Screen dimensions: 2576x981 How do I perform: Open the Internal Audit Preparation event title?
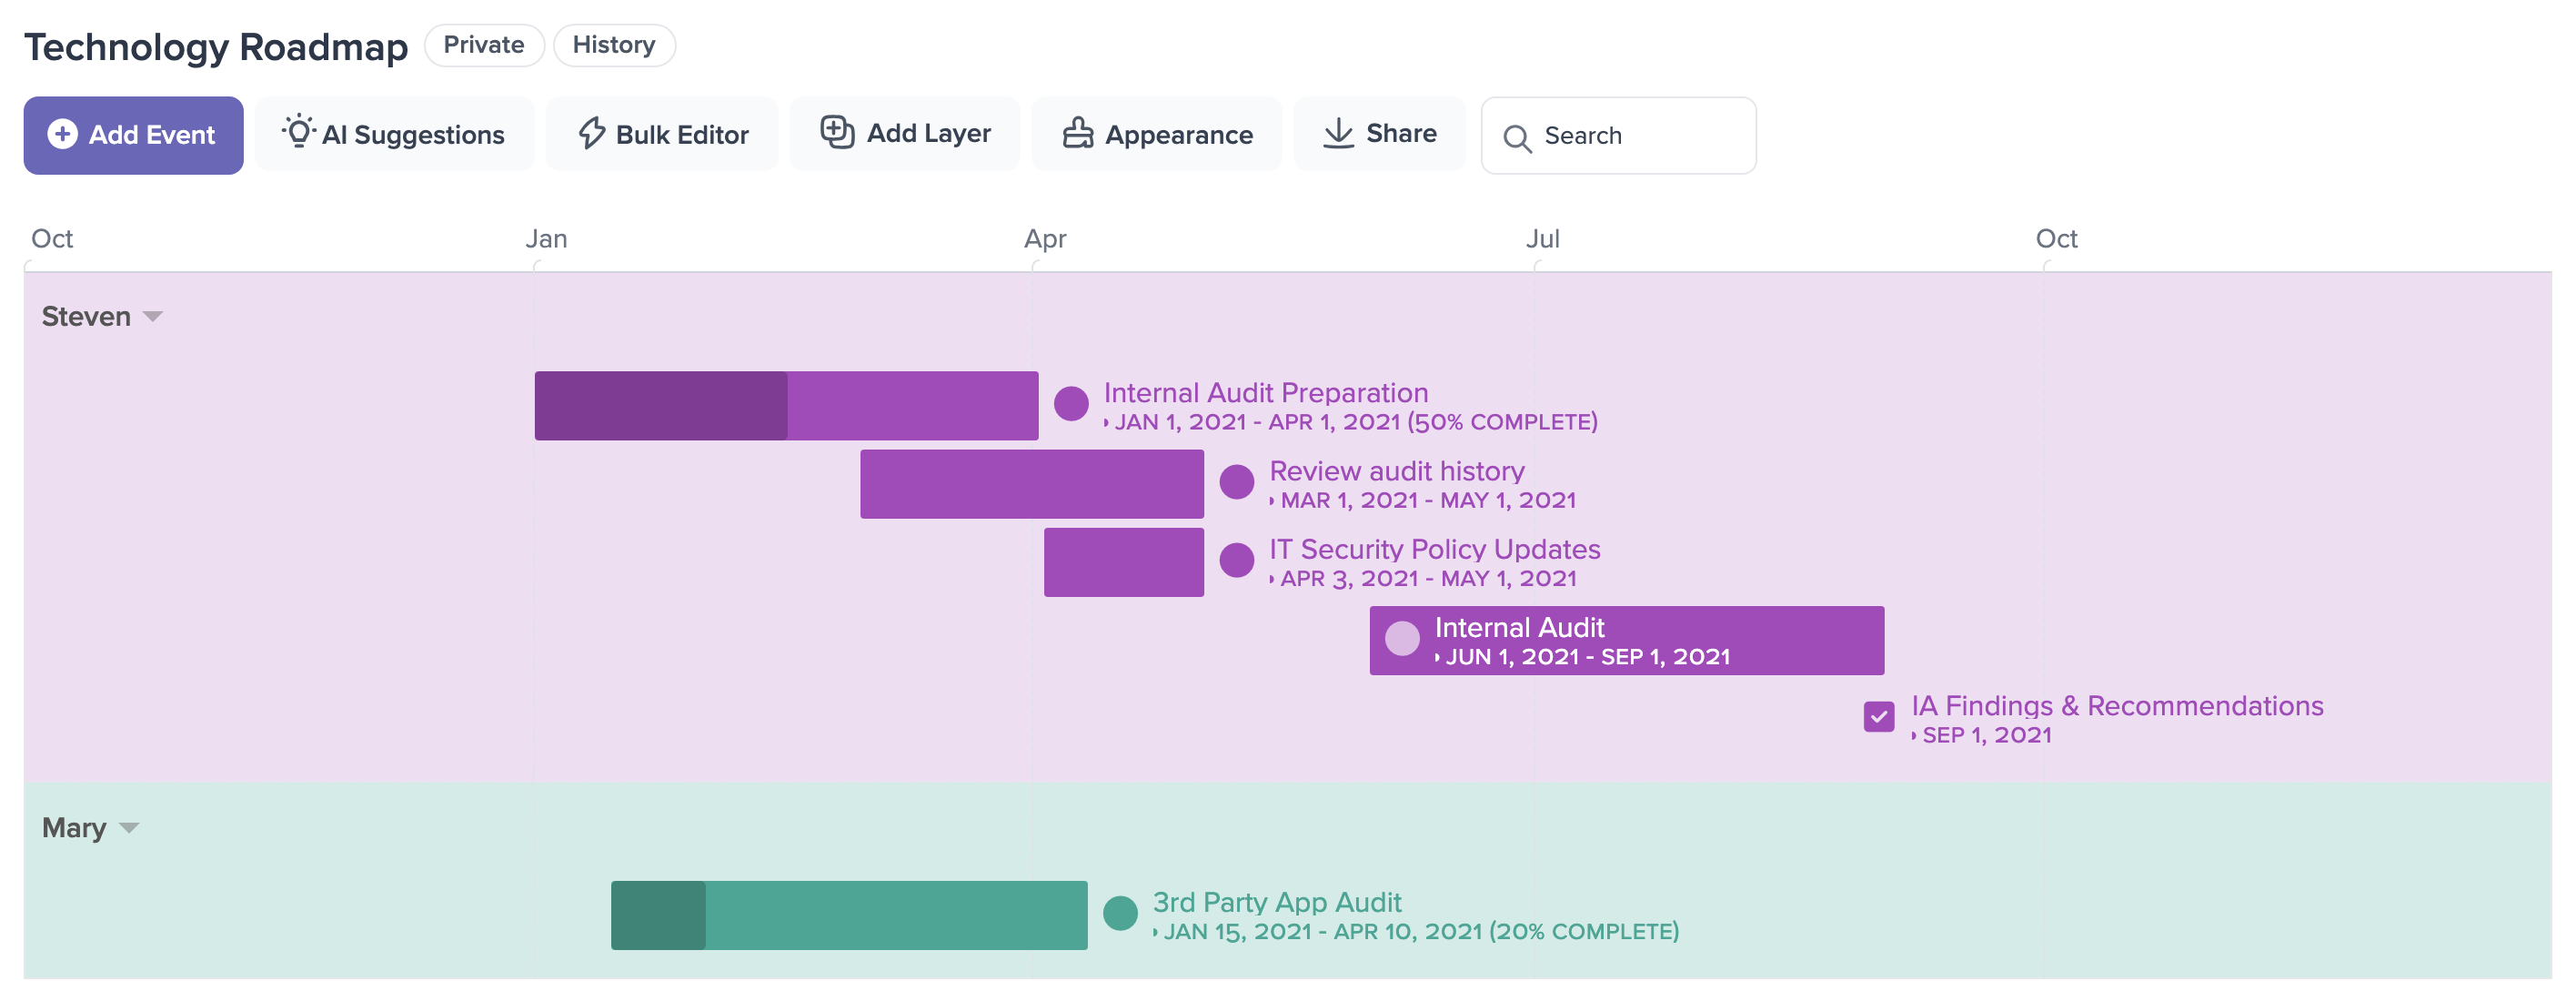(x=1265, y=393)
